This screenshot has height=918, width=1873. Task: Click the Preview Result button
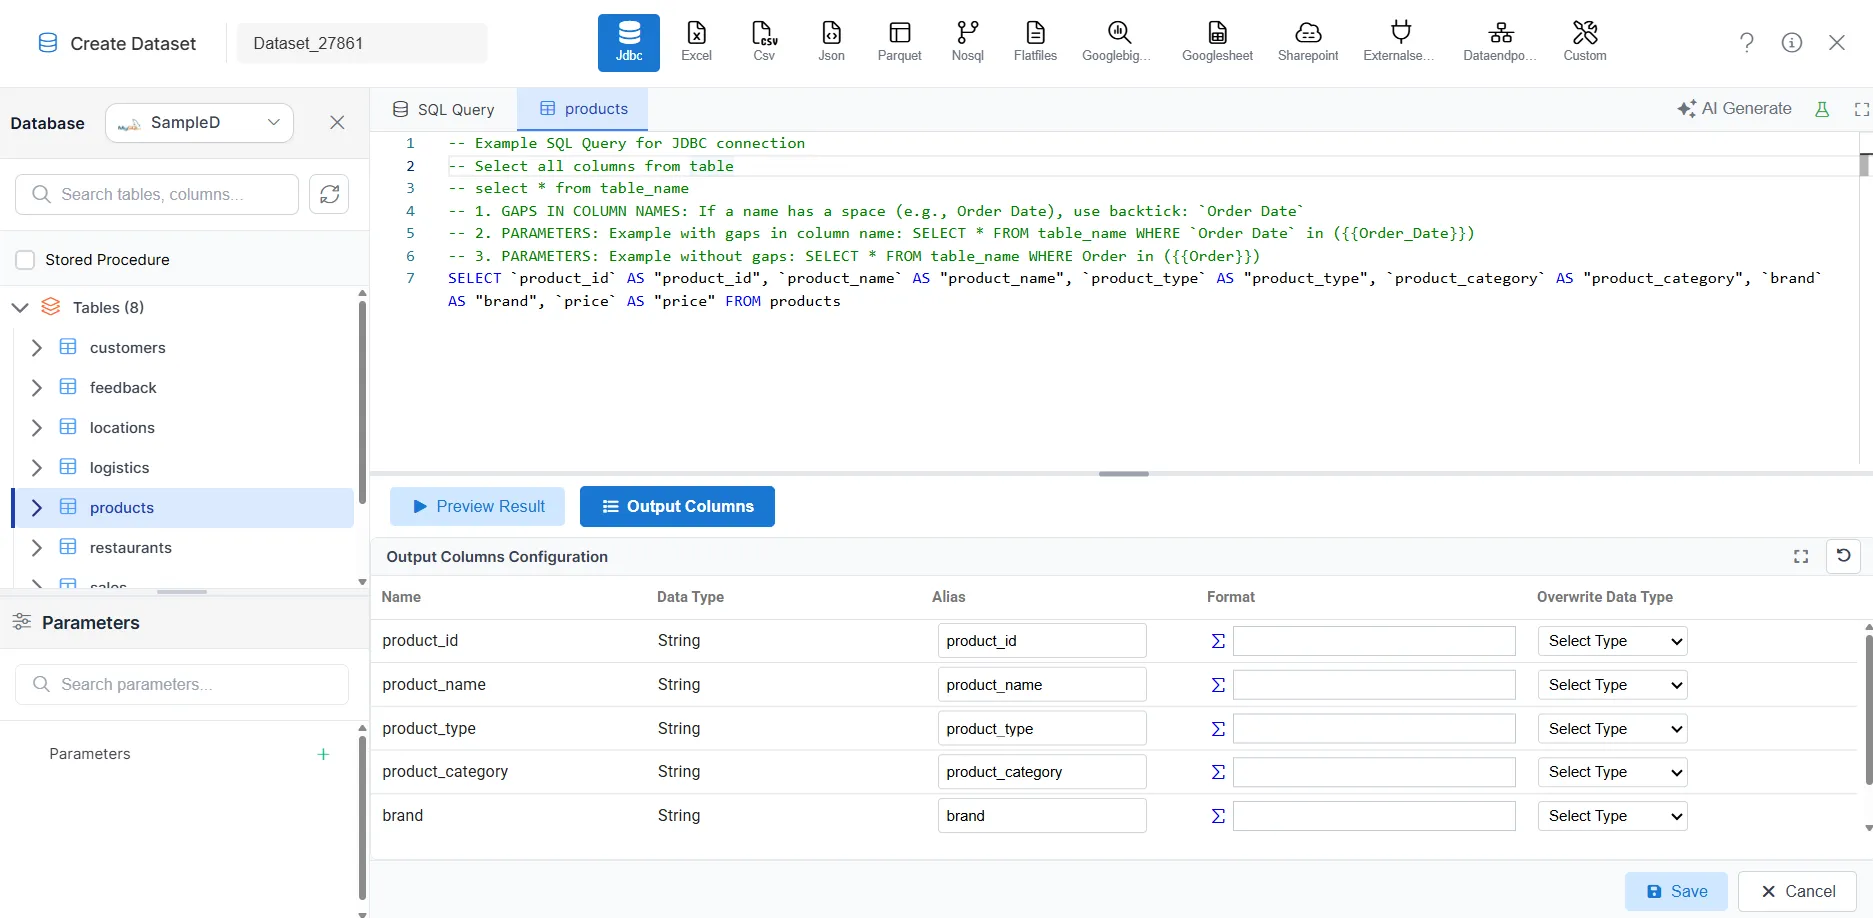tap(477, 506)
